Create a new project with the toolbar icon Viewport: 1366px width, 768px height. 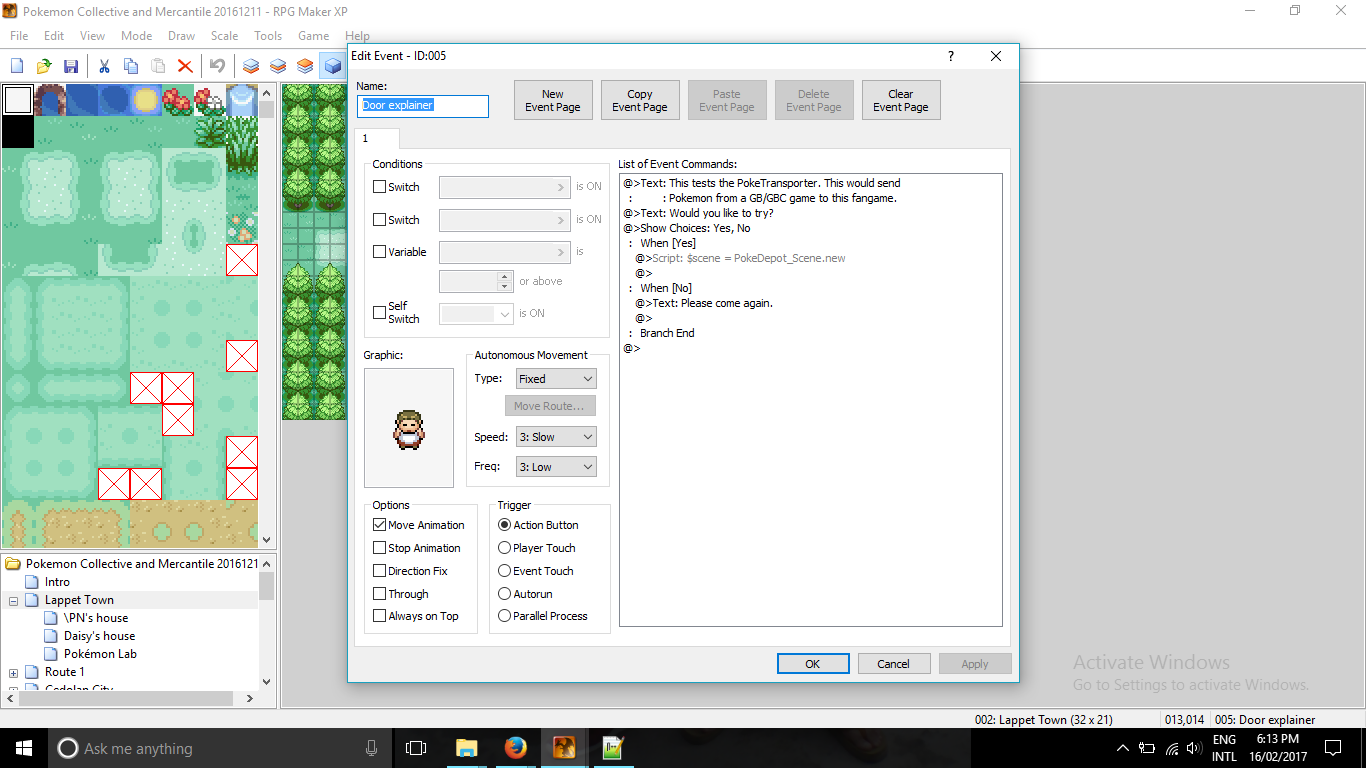point(17,66)
